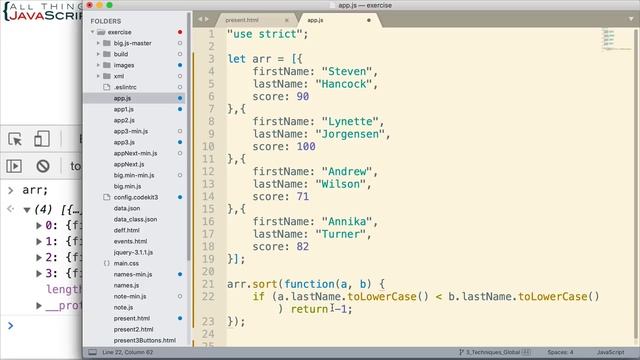Open data_class.json file
The height and width of the screenshot is (360, 640).
tap(135, 219)
